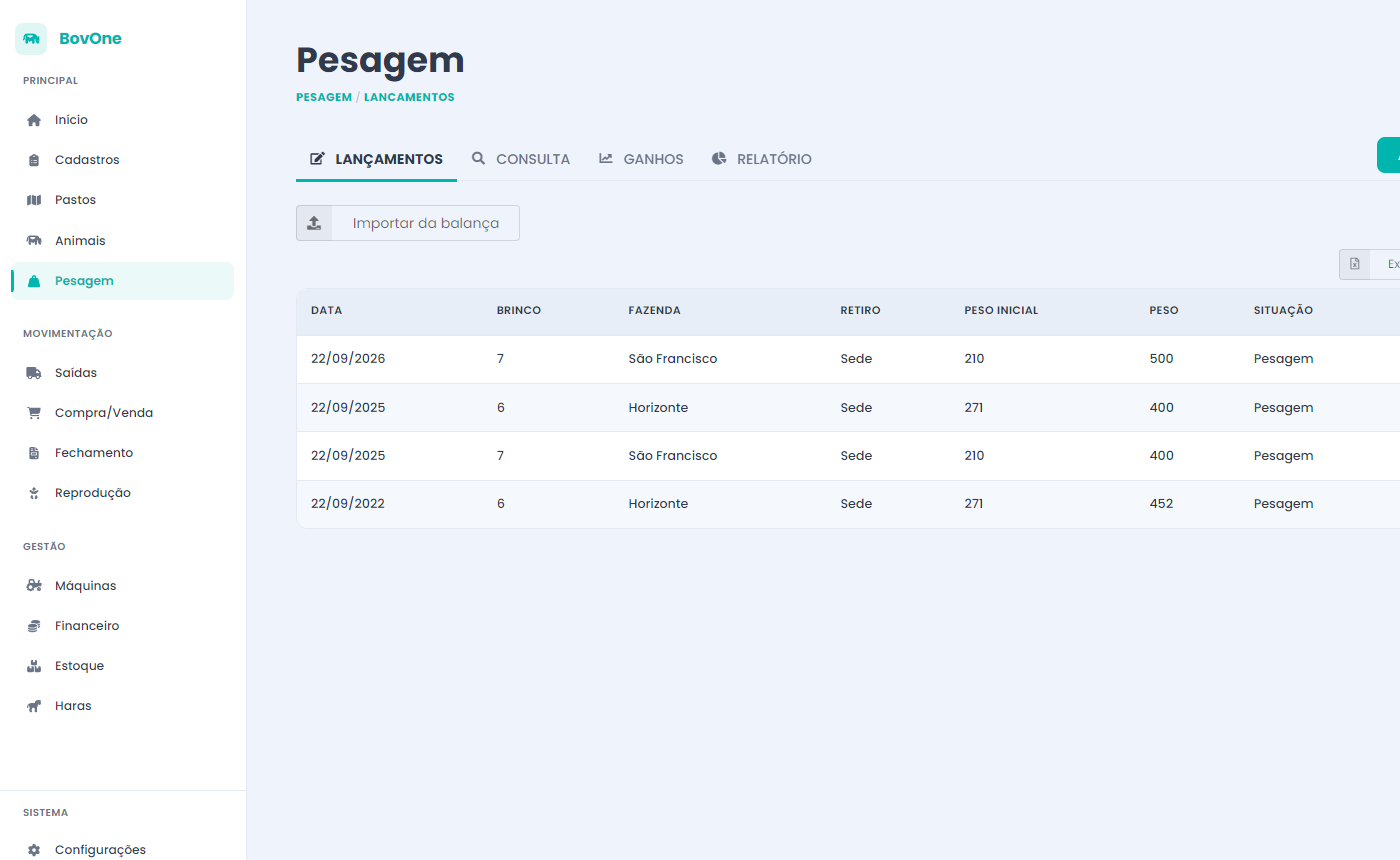The image size is (1400, 860).
Task: Click the Cadastros clipboard icon
Action: pos(34,160)
